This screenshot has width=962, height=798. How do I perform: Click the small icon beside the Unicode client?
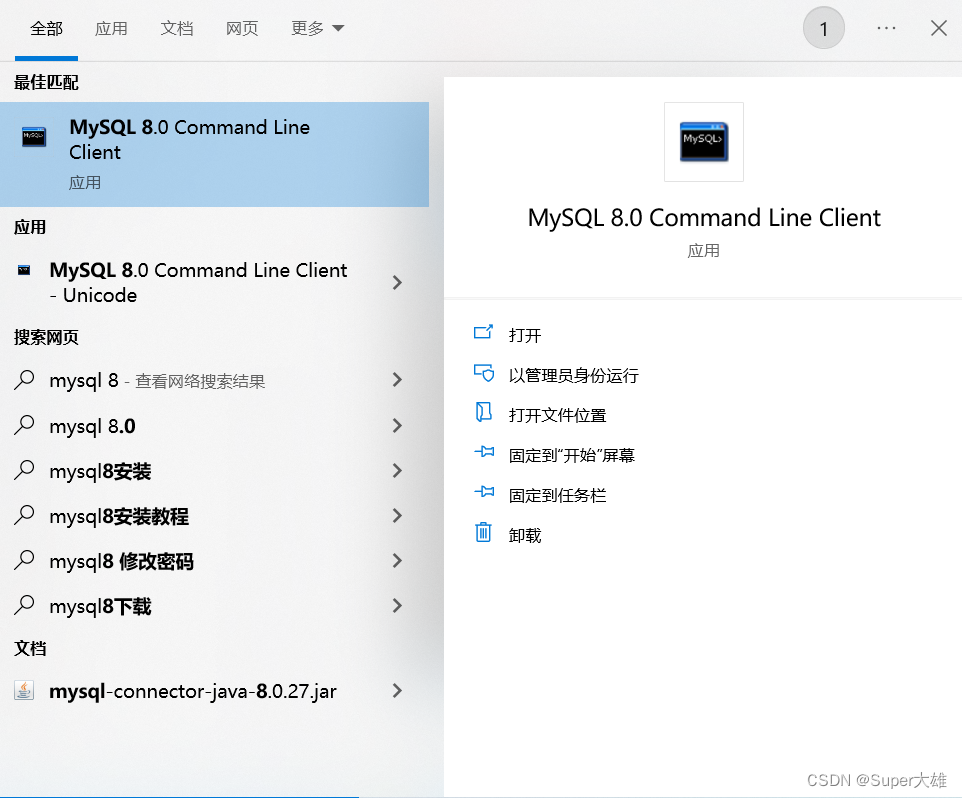(x=24, y=270)
